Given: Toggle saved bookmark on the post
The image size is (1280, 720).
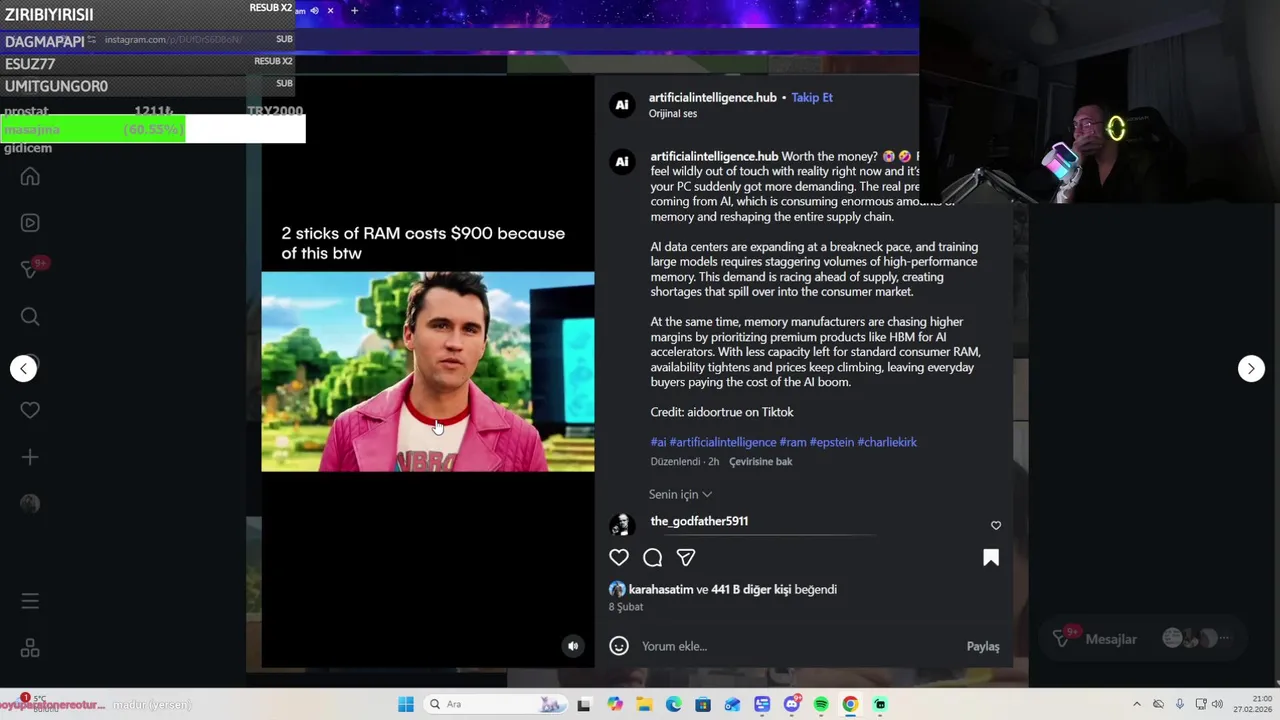Looking at the screenshot, I should 991,557.
